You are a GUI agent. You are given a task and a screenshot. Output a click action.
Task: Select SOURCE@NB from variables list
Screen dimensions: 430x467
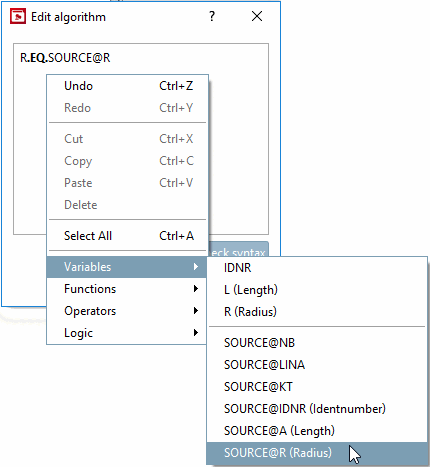[x=317, y=343]
